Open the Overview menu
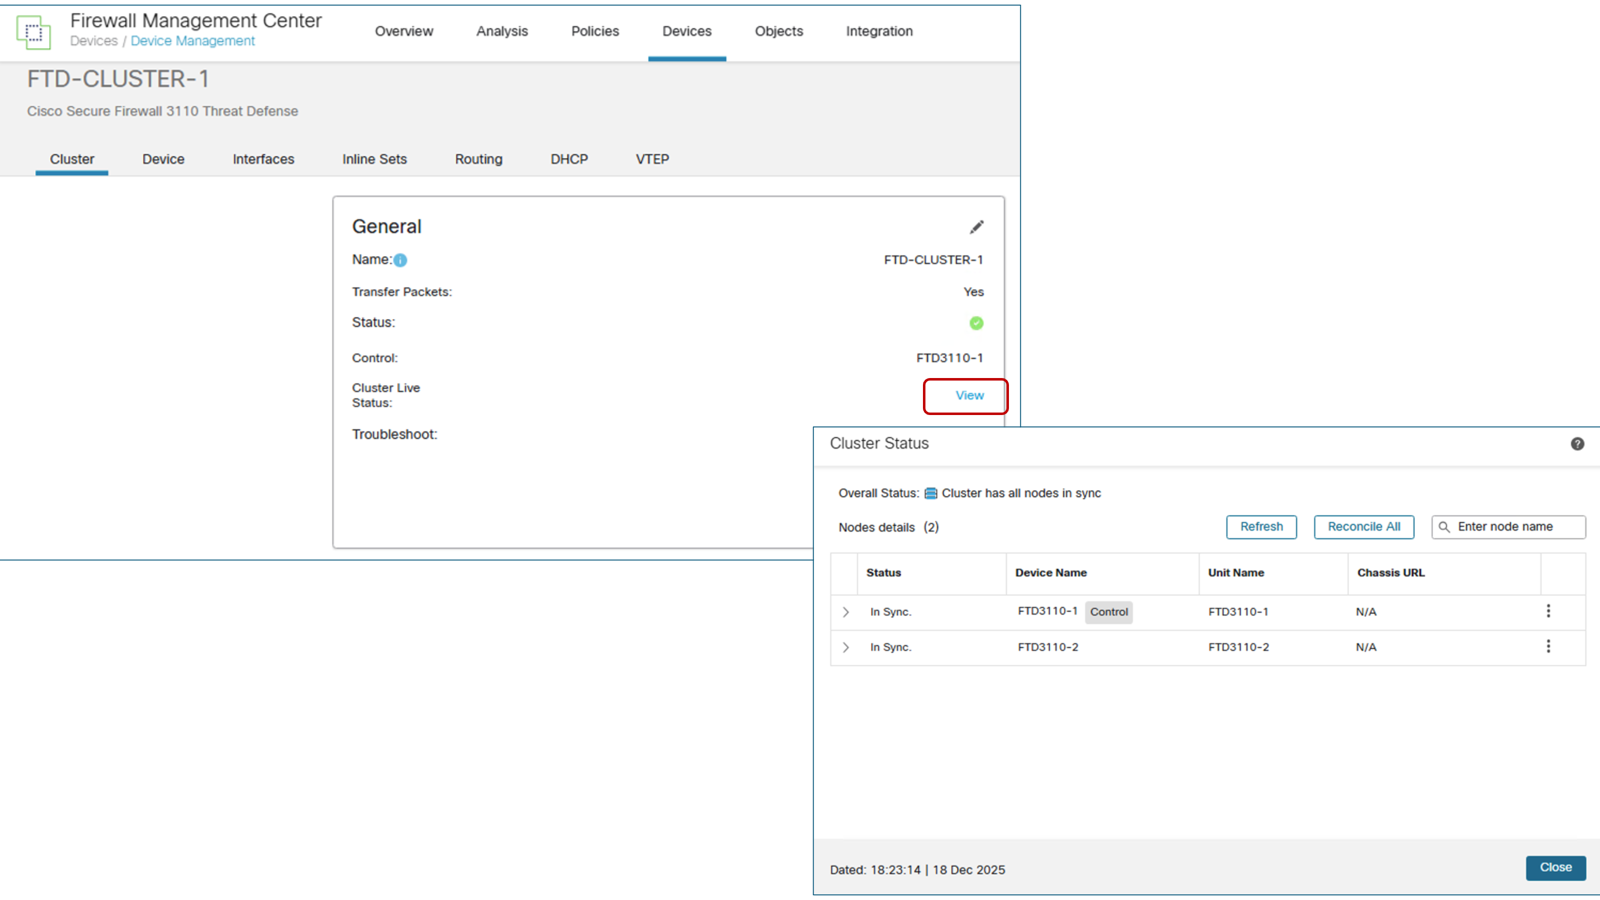This screenshot has width=1600, height=900. click(404, 31)
